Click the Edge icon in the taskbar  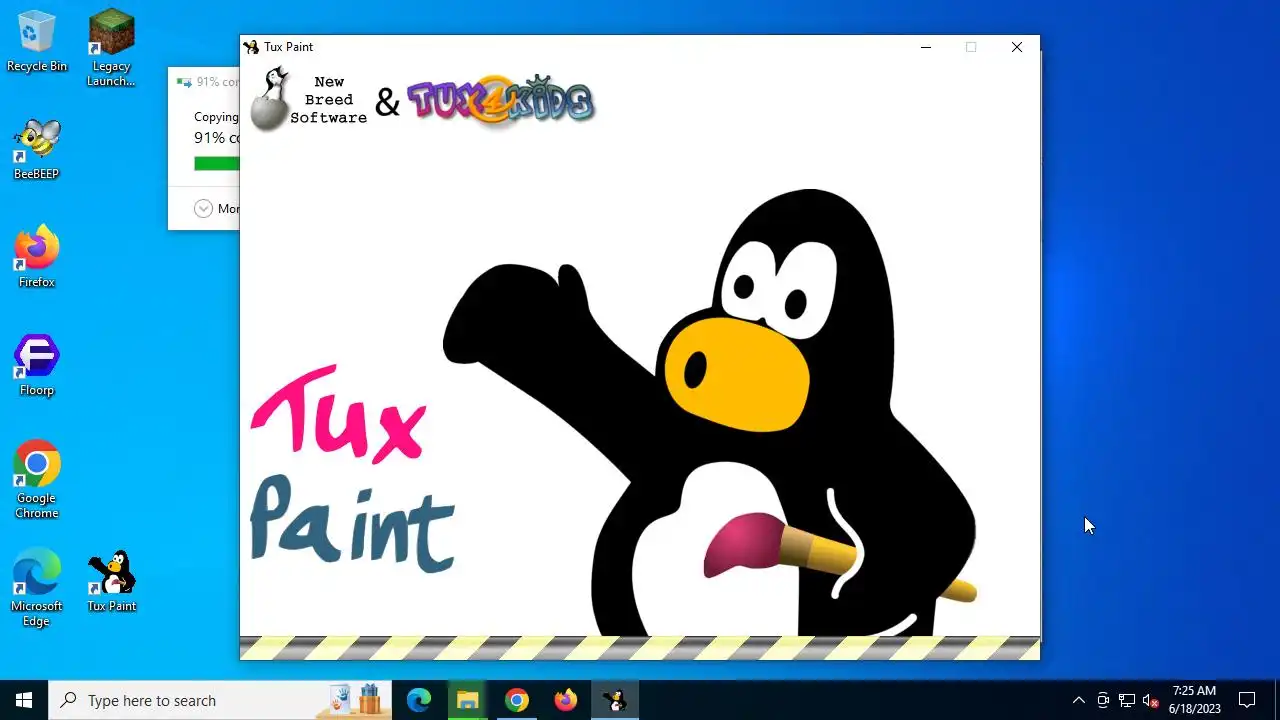[x=419, y=700]
